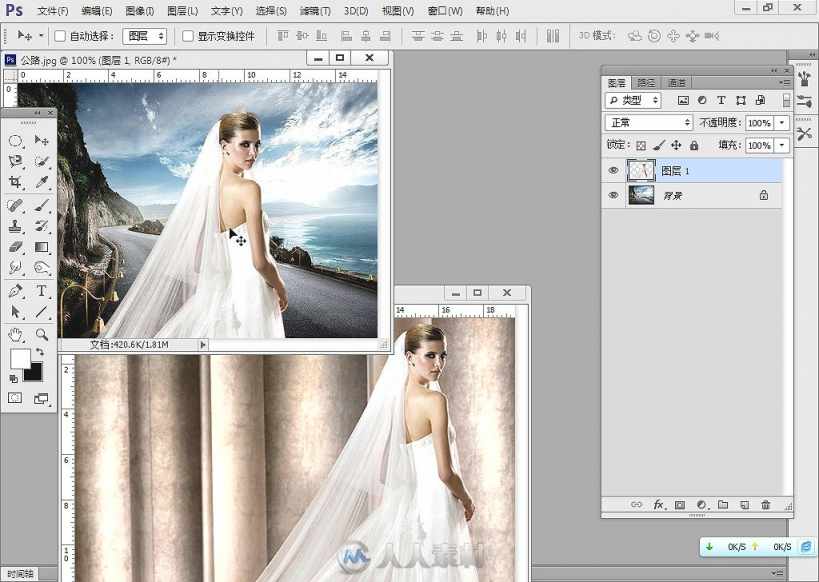819x582 pixels.
Task: Open the 填充 slider dropdown arrow
Action: [x=782, y=145]
